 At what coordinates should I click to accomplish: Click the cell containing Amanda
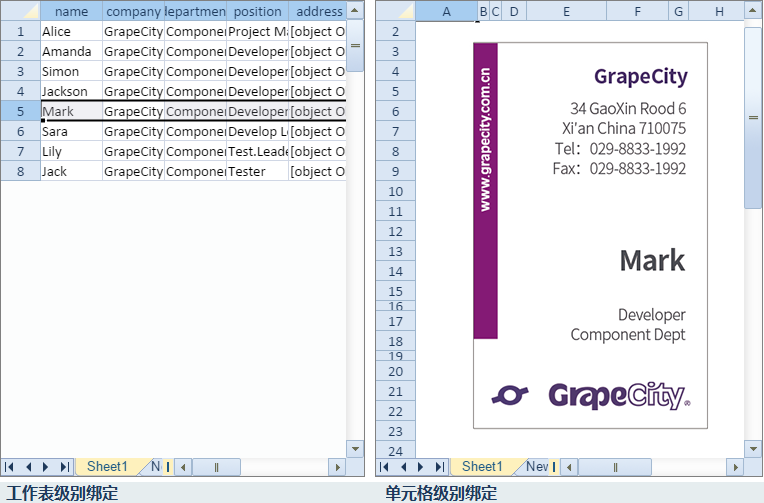pos(71,51)
